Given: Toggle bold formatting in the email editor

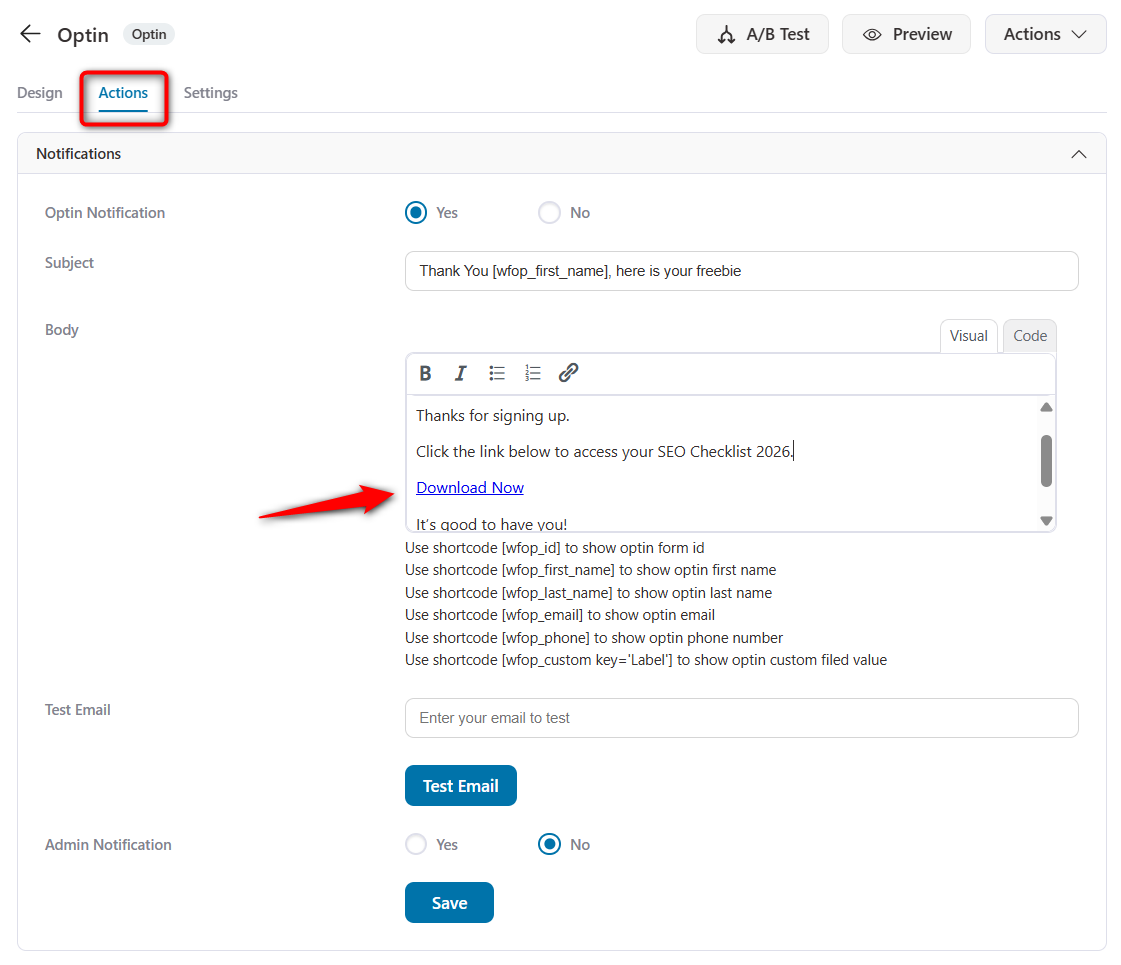Looking at the screenshot, I should (425, 372).
